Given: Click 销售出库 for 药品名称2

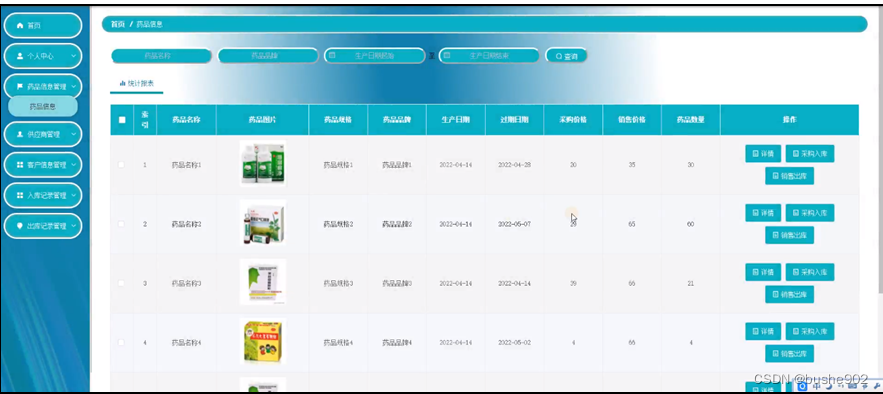Looking at the screenshot, I should [x=790, y=235].
